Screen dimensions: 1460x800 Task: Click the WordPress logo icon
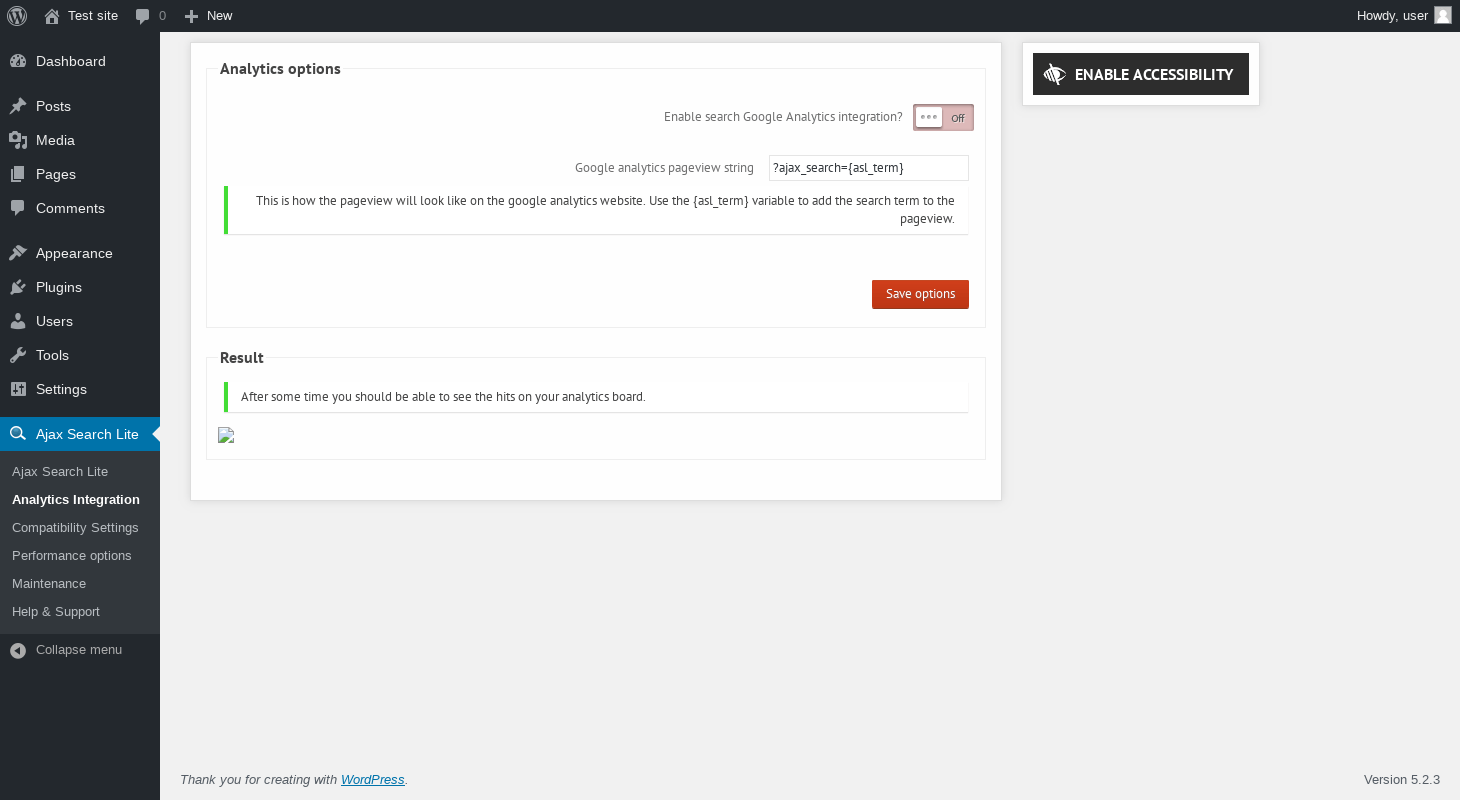pyautogui.click(x=17, y=16)
